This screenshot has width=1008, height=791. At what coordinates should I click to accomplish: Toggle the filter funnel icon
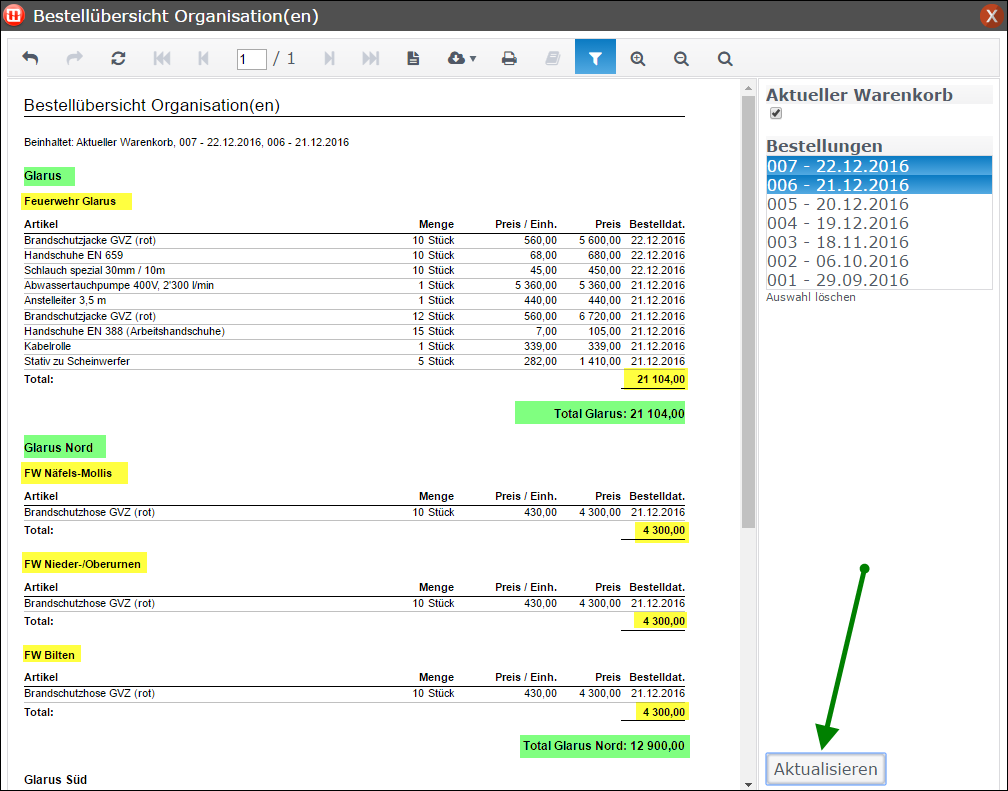tap(595, 59)
